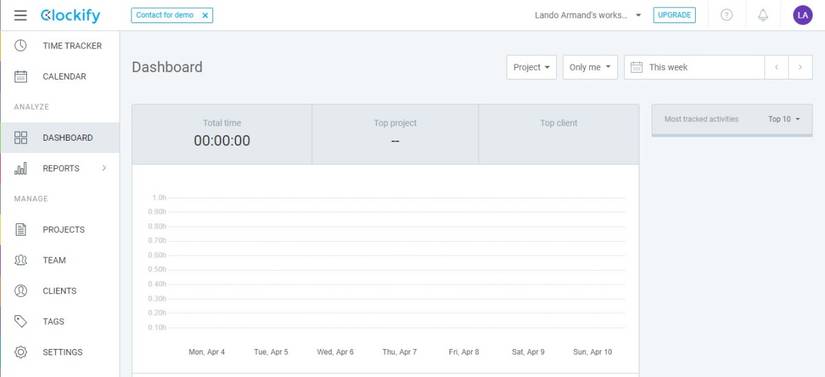Click the Reports bar chart icon

pos(21,168)
